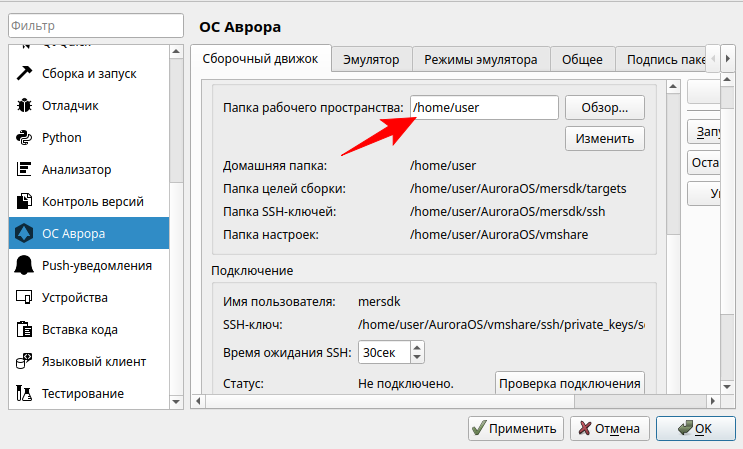
Task: Click build engine pane scroll up arrow
Action: pyautogui.click(x=673, y=87)
